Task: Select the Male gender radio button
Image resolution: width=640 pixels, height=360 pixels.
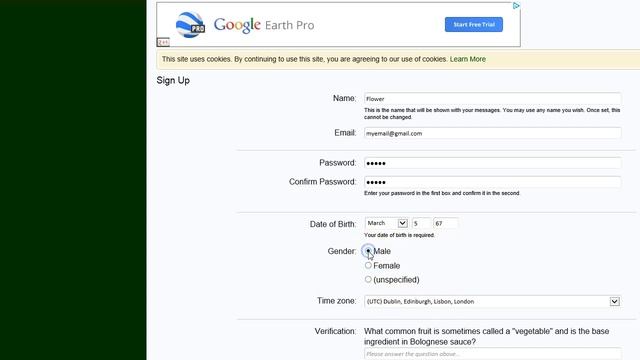Action: (x=368, y=251)
